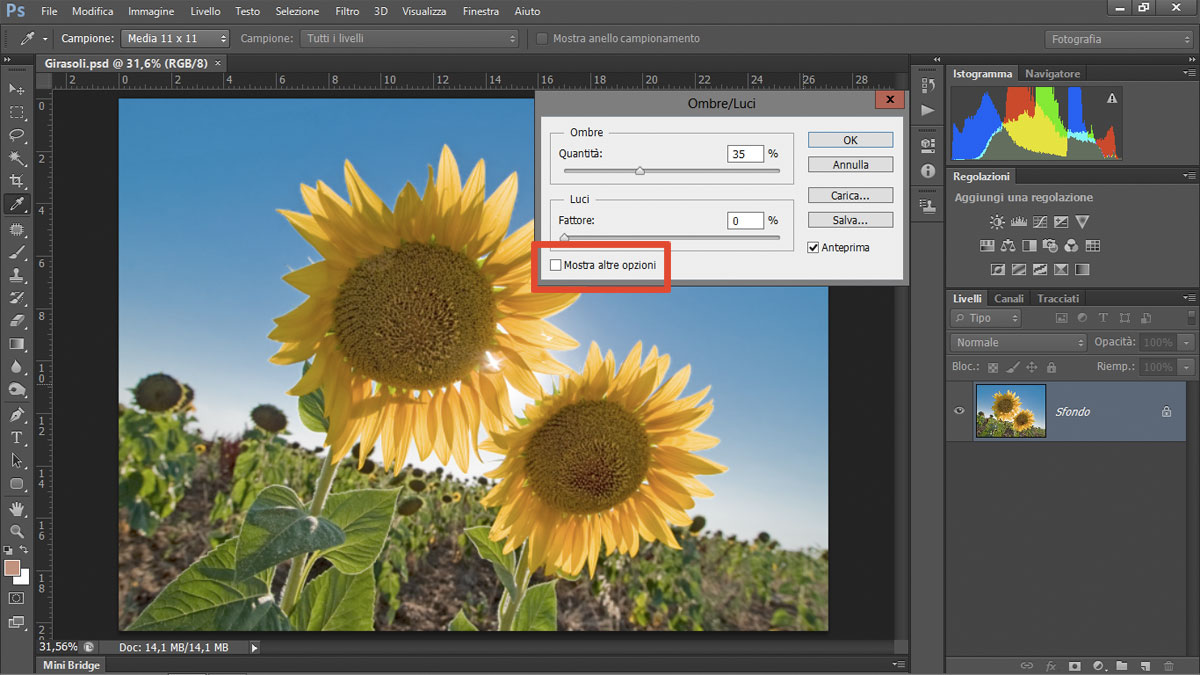The image size is (1200, 675).
Task: Add a Color Balance adjustment
Action: [x=1008, y=246]
